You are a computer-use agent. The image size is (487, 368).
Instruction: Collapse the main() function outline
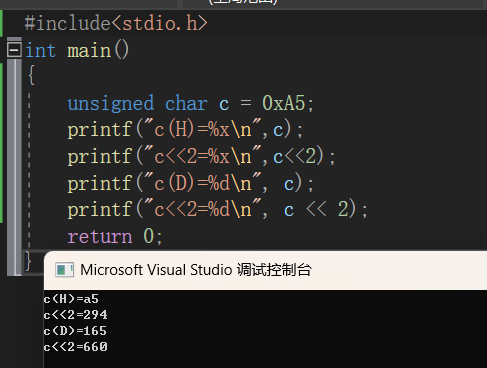tap(14, 50)
